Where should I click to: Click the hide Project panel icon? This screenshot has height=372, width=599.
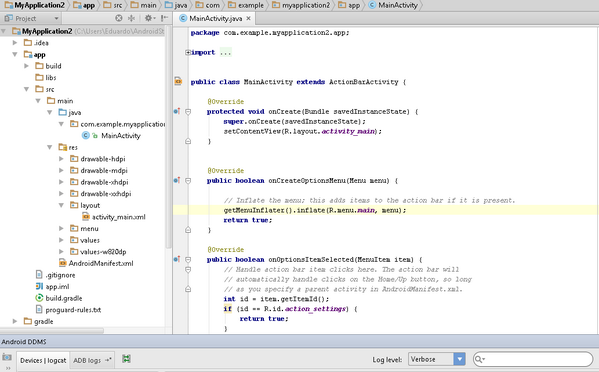164,18
